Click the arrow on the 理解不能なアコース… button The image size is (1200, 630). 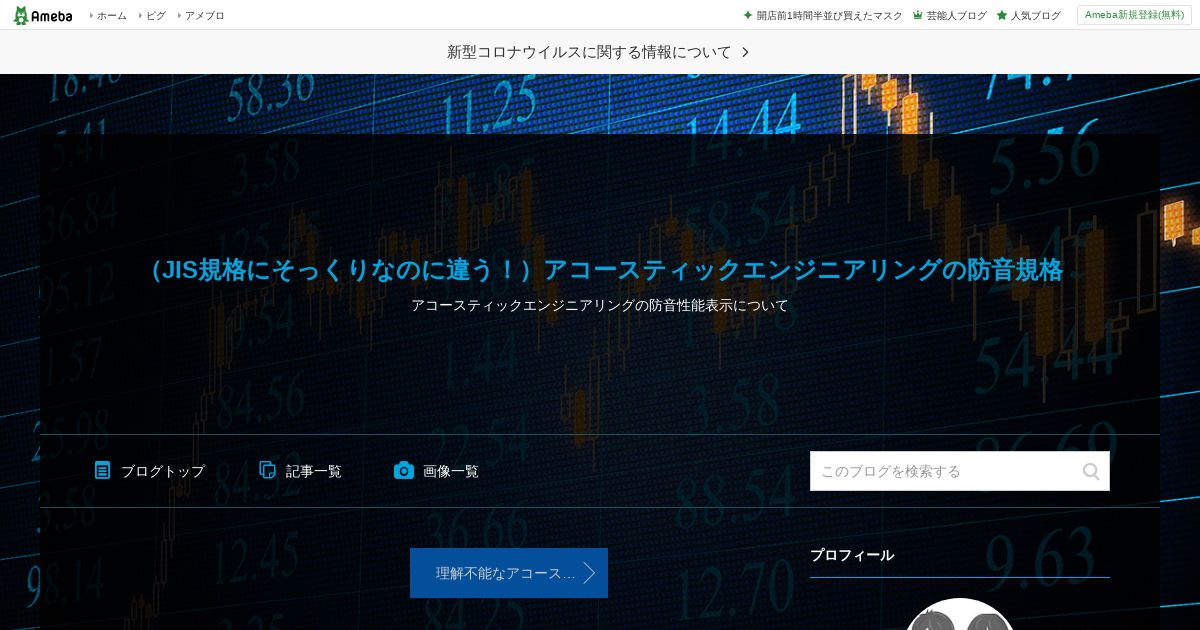589,573
